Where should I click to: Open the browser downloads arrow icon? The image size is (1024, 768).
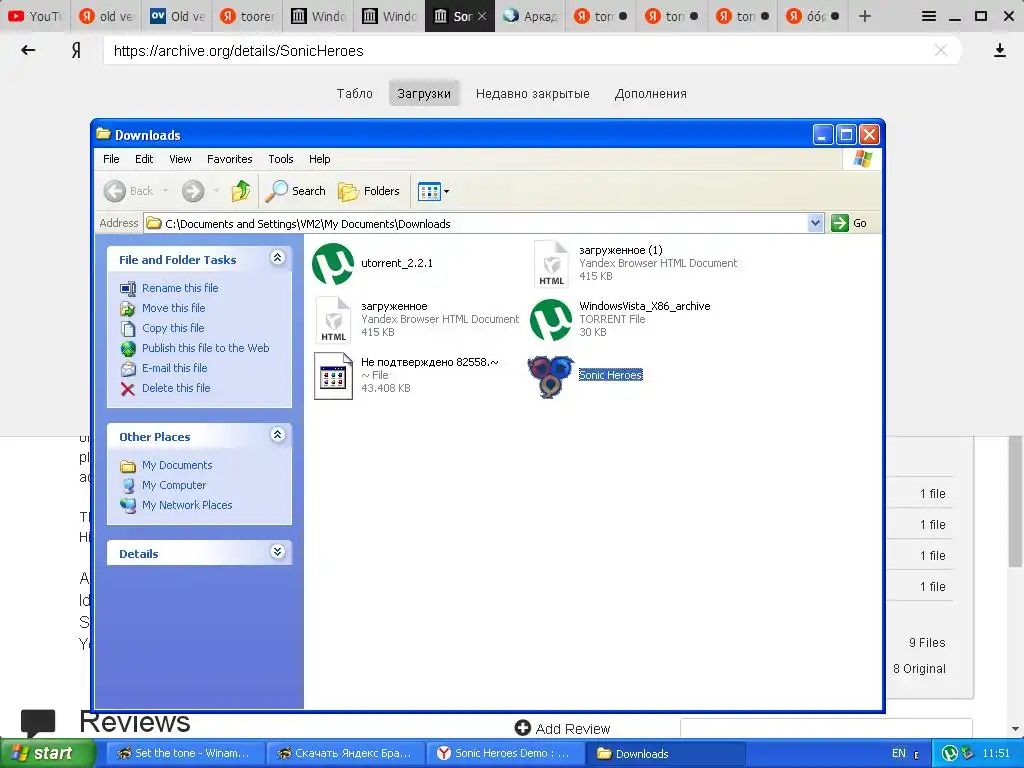click(1000, 50)
